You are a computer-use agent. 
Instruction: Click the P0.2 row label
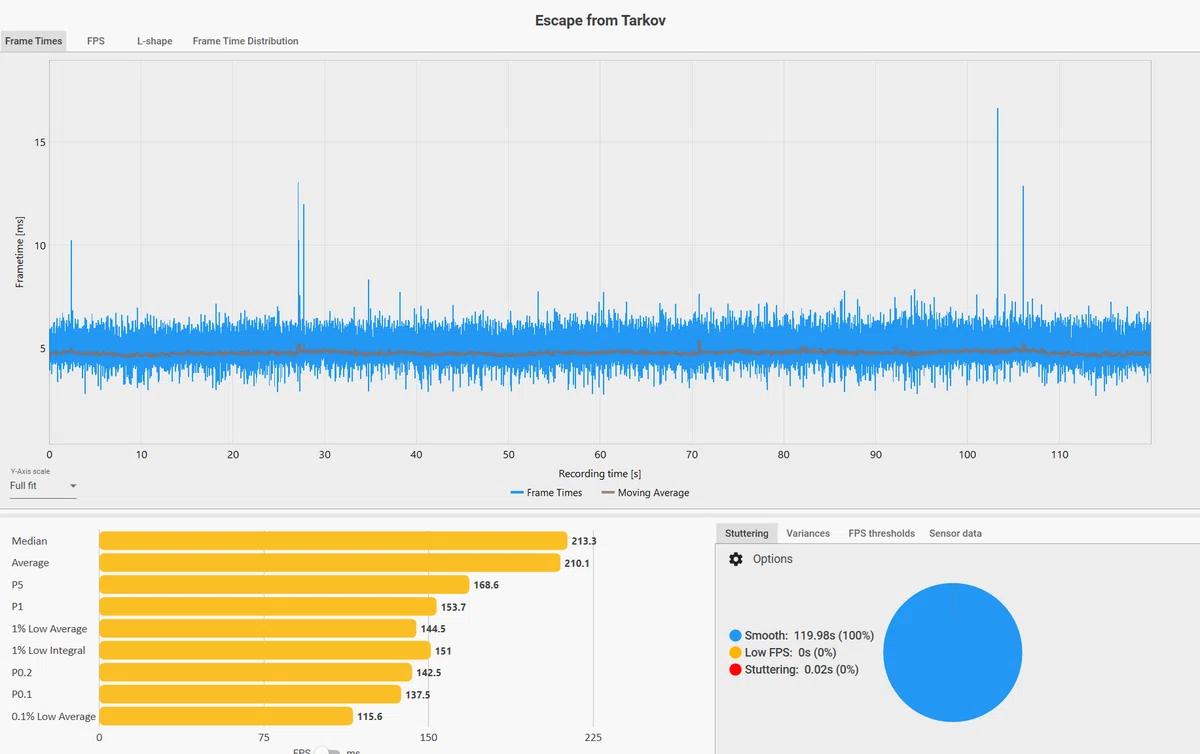pos(24,673)
